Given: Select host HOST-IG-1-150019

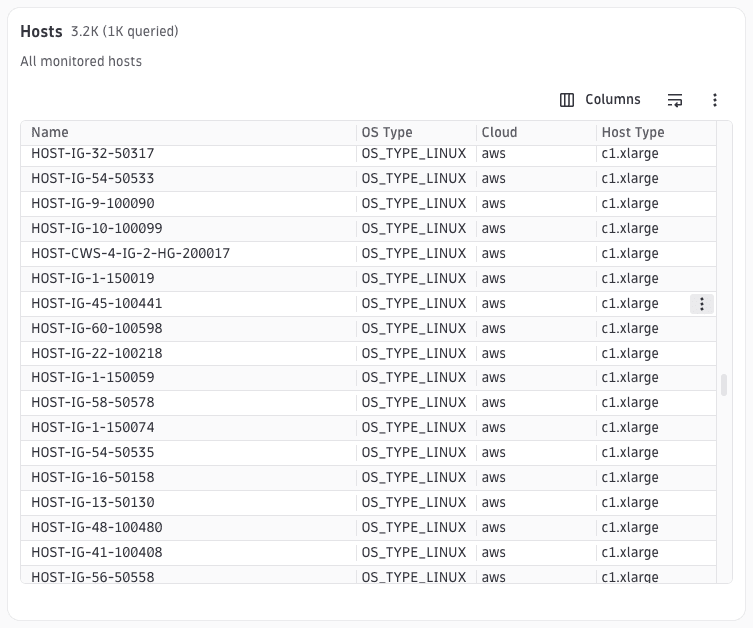Looking at the screenshot, I should [93, 278].
